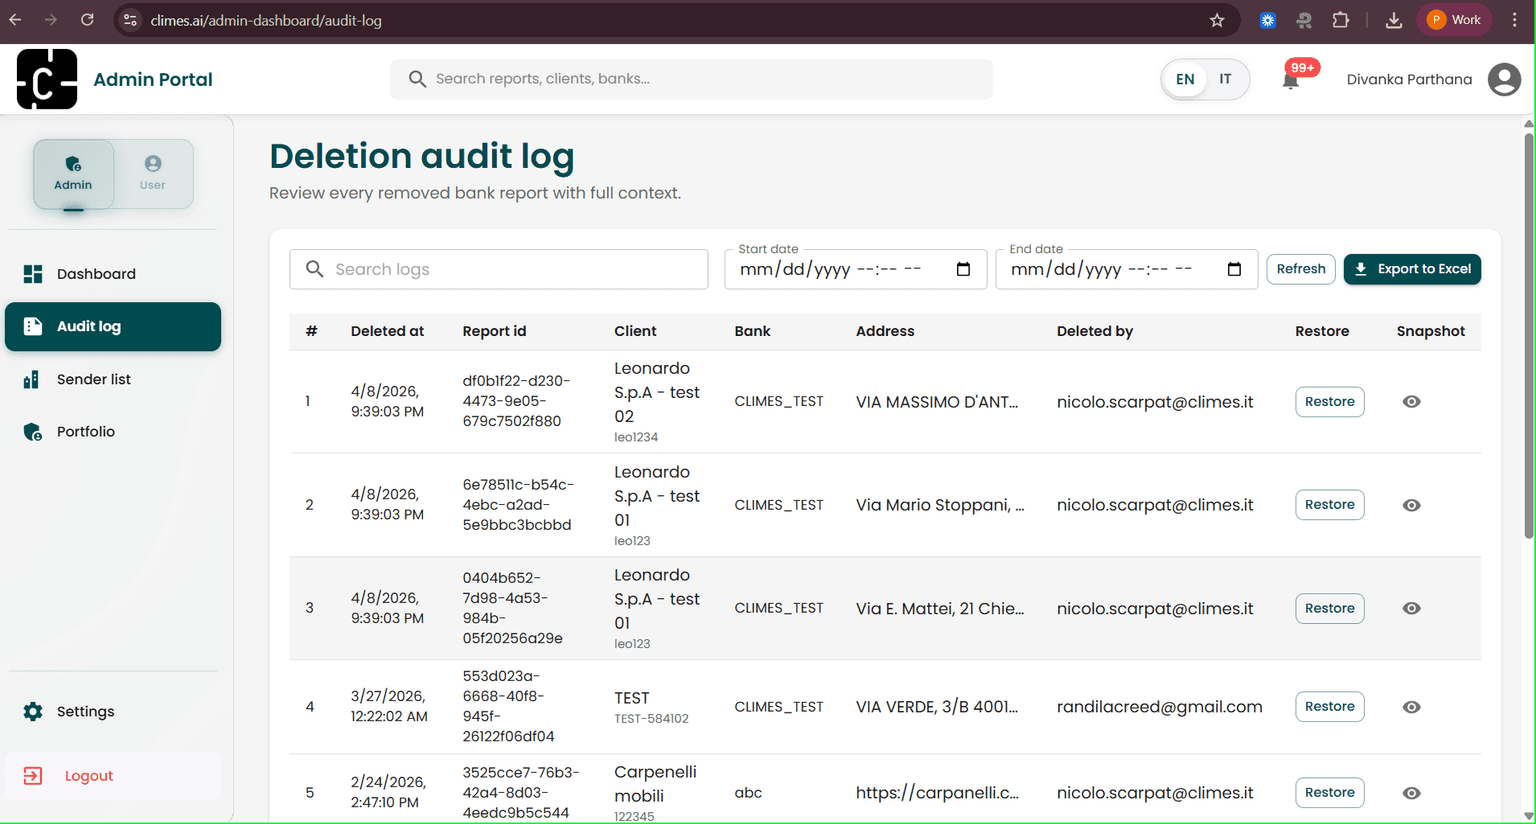View snapshot for report 6e78511c row
Viewport: 1536px width, 824px height.
1411,505
